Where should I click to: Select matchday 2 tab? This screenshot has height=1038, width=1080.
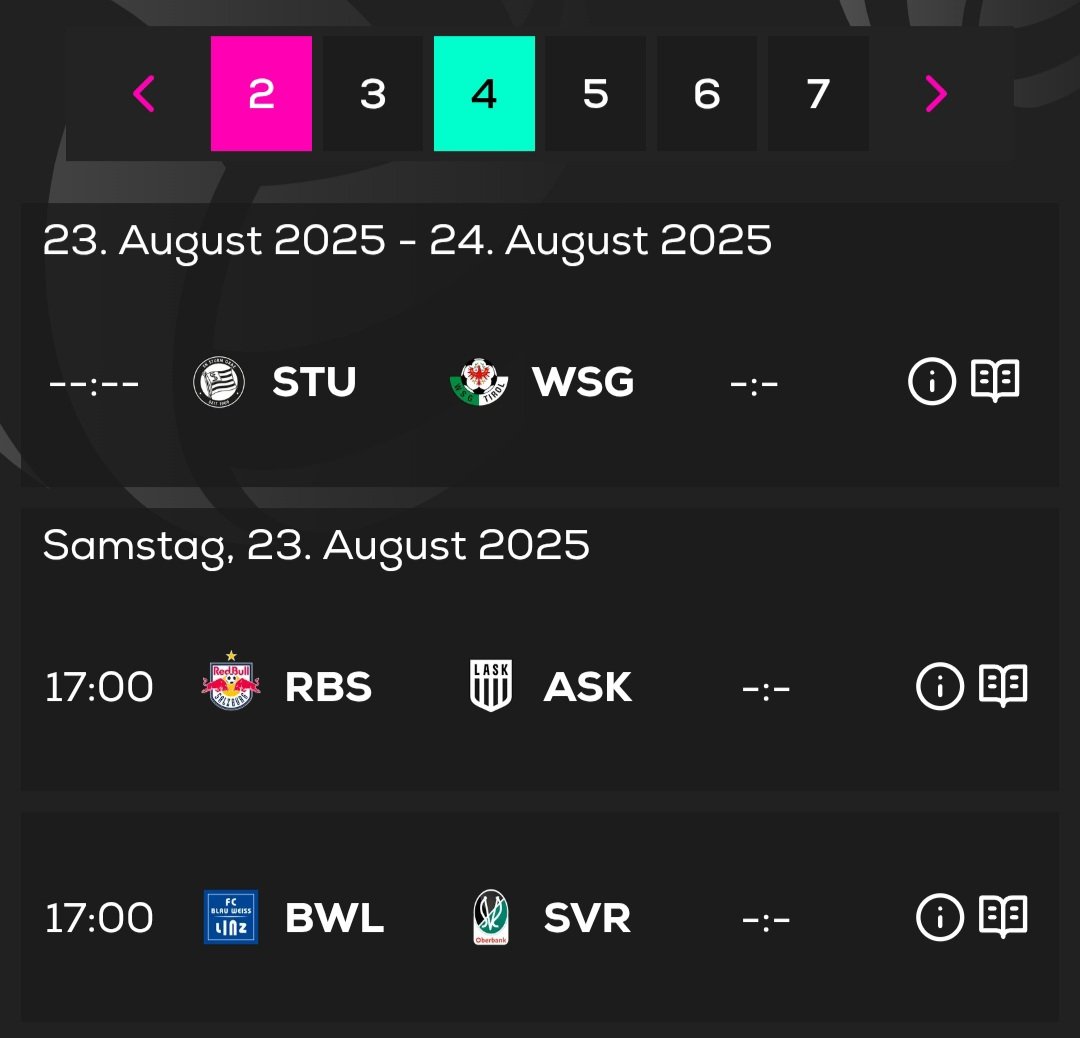tap(261, 94)
